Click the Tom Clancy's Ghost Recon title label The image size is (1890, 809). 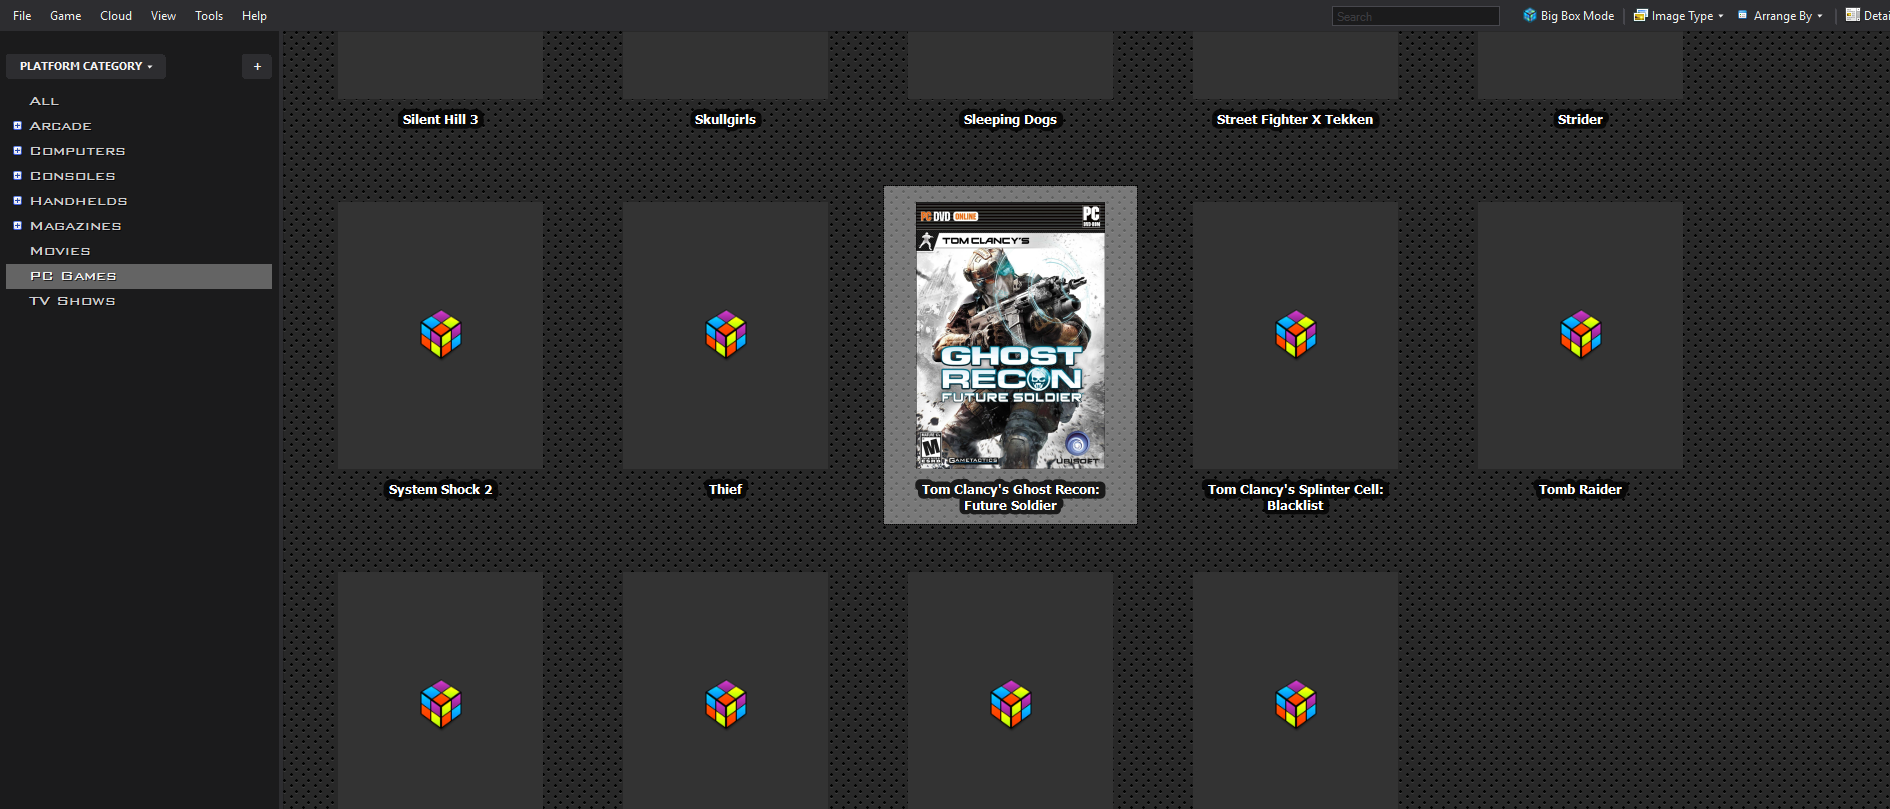(x=1010, y=497)
